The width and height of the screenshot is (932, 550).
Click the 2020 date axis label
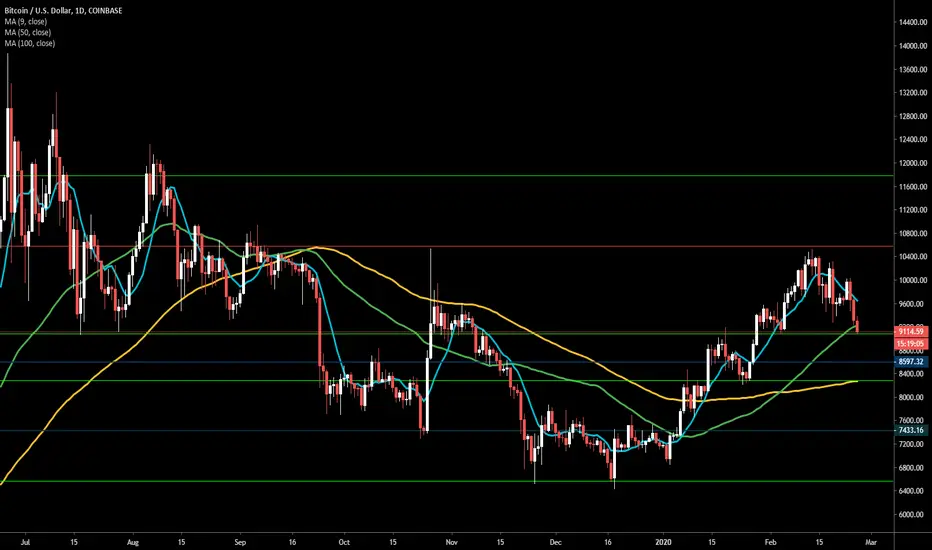pyautogui.click(x=663, y=542)
